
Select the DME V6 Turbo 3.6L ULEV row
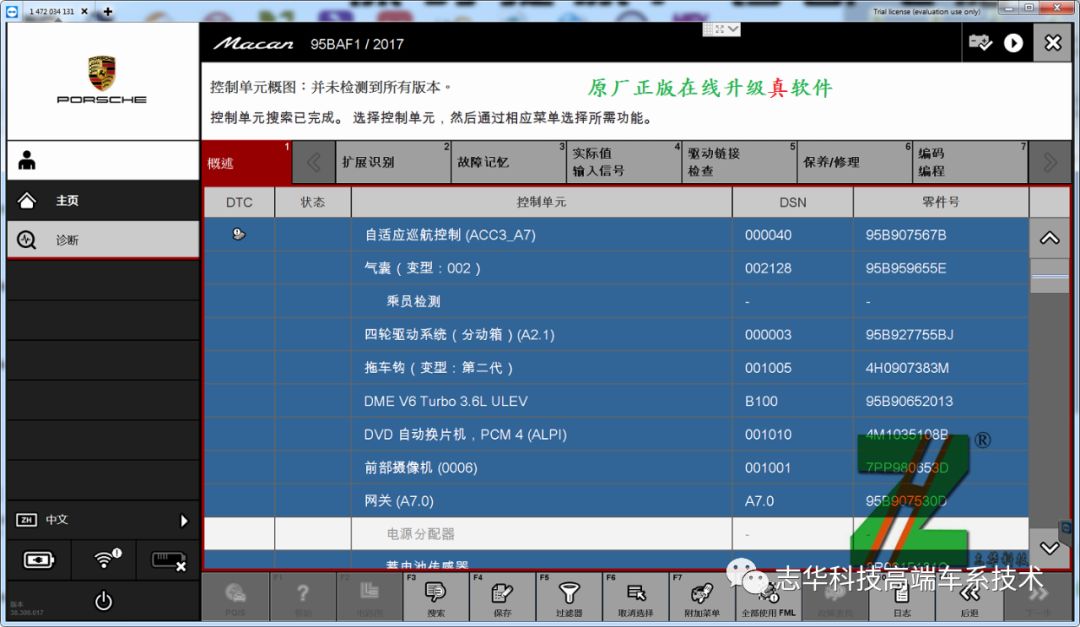(616, 401)
